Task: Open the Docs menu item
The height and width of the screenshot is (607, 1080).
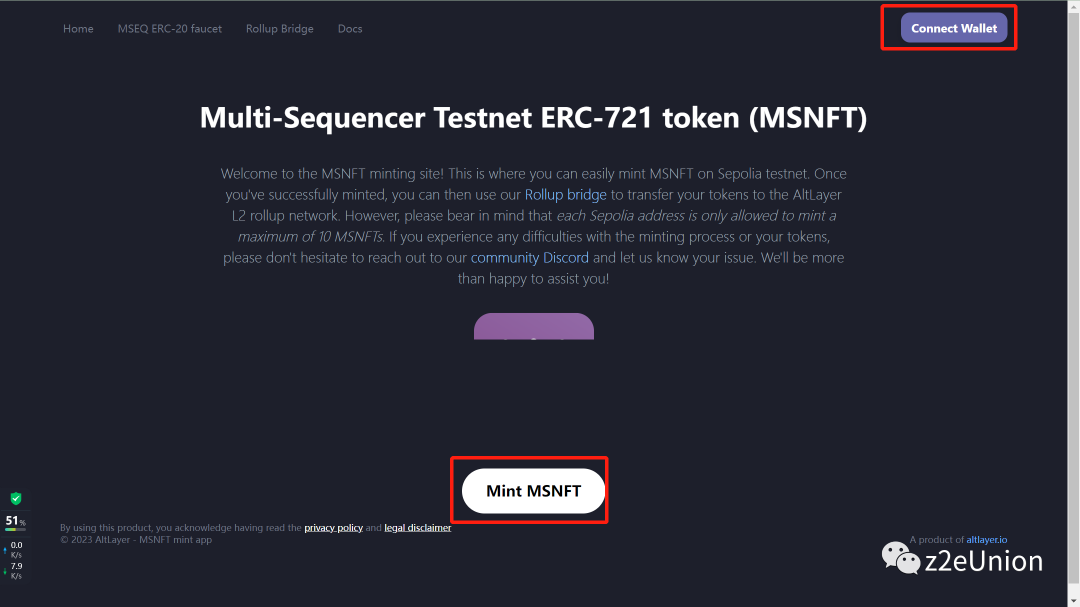Action: click(350, 29)
